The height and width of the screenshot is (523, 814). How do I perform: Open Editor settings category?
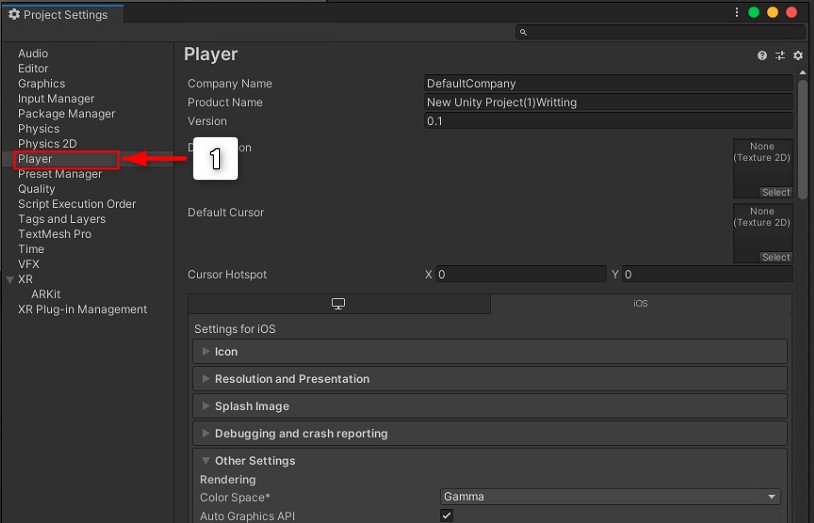pos(33,69)
